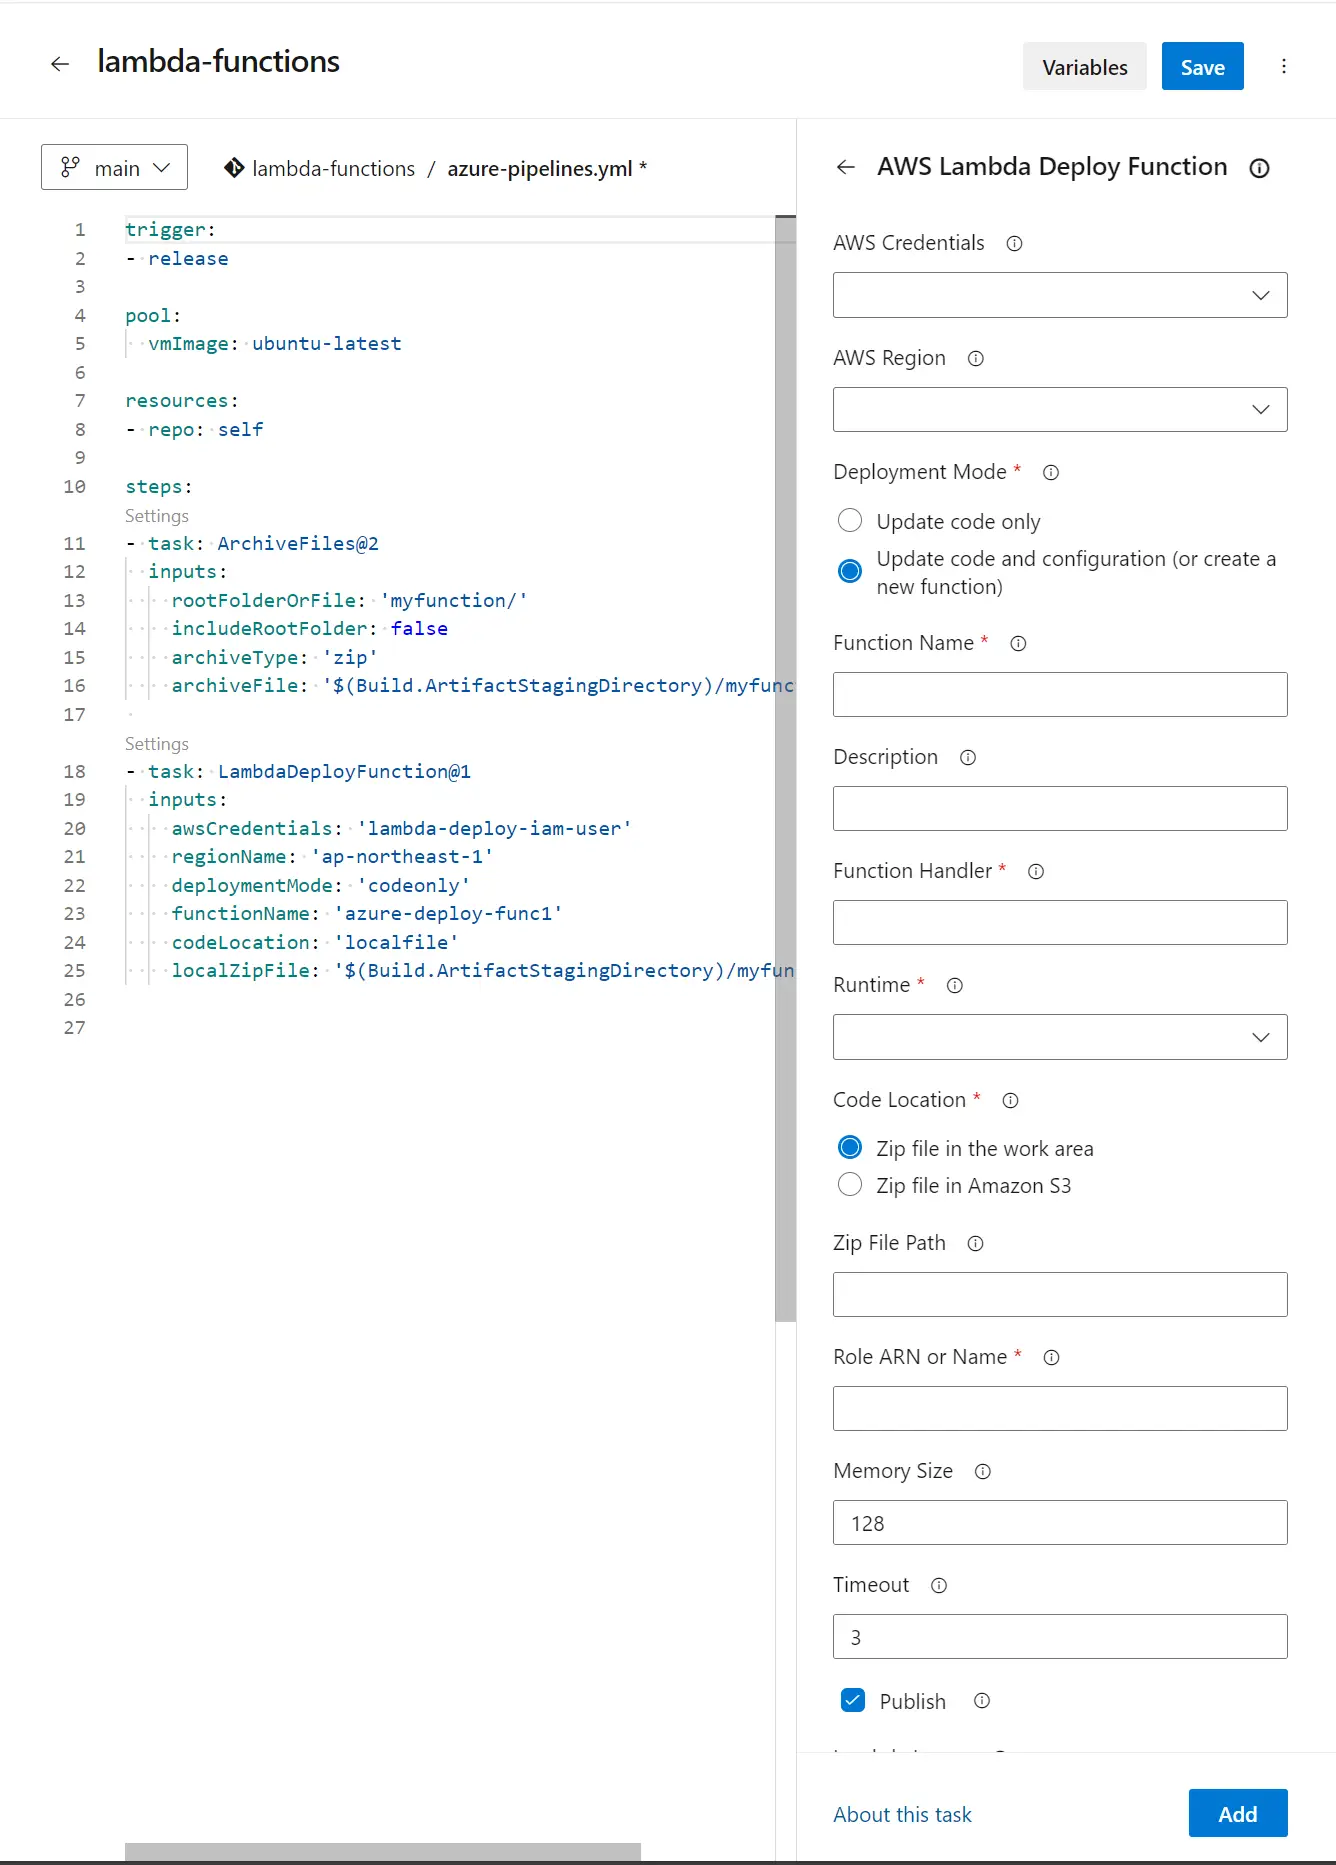Viewport: 1336px width, 1865px height.
Task: Click the Add button
Action: coord(1238,1813)
